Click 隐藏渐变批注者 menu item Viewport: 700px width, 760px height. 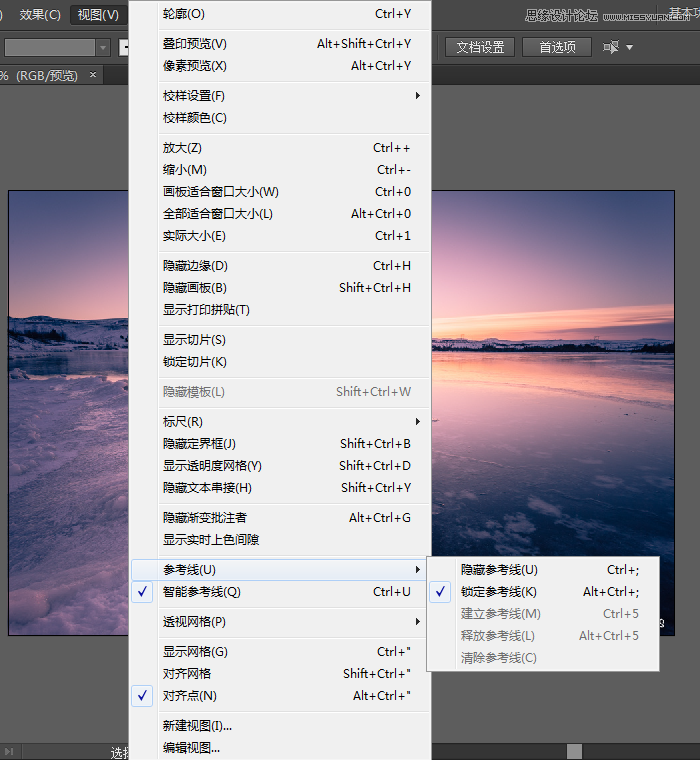click(x=281, y=518)
